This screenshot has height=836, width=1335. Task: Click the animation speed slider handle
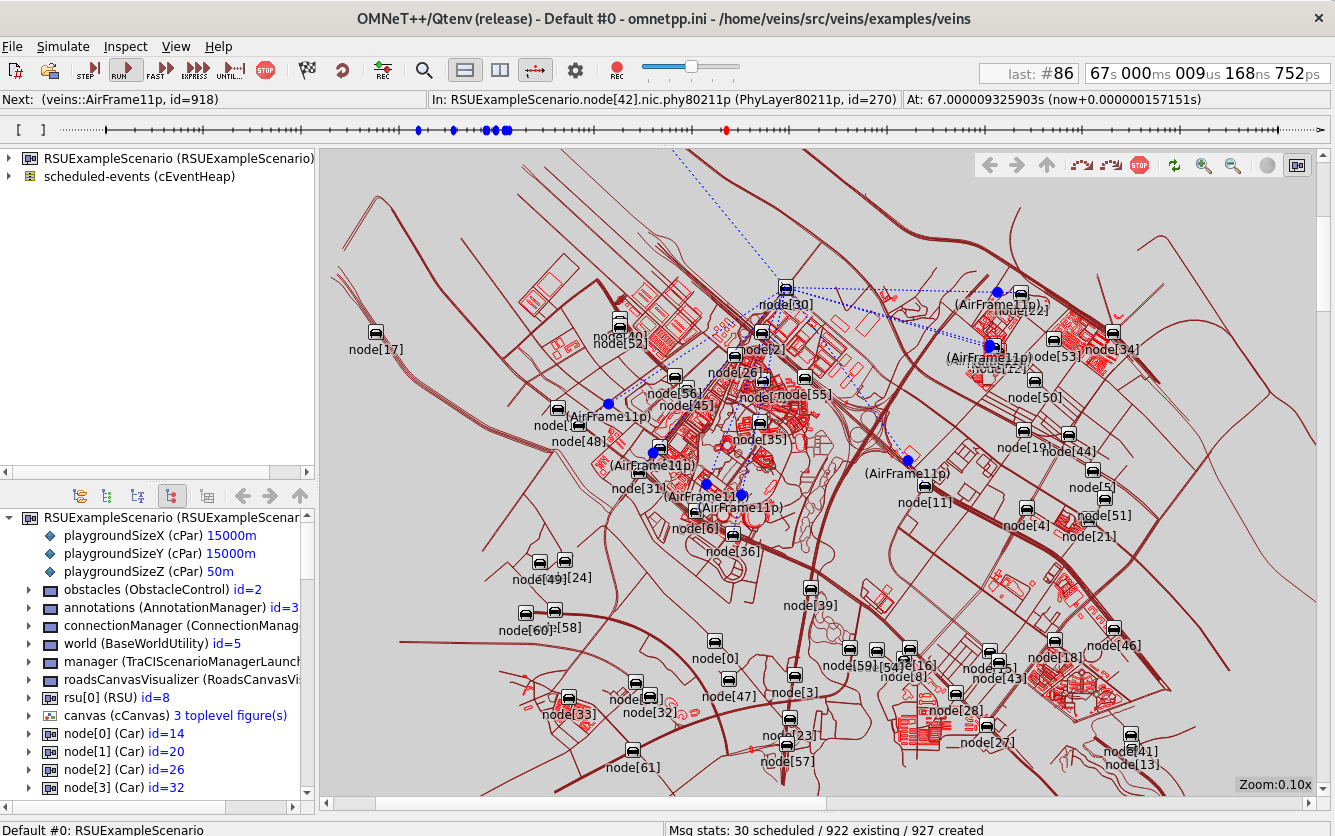point(690,67)
